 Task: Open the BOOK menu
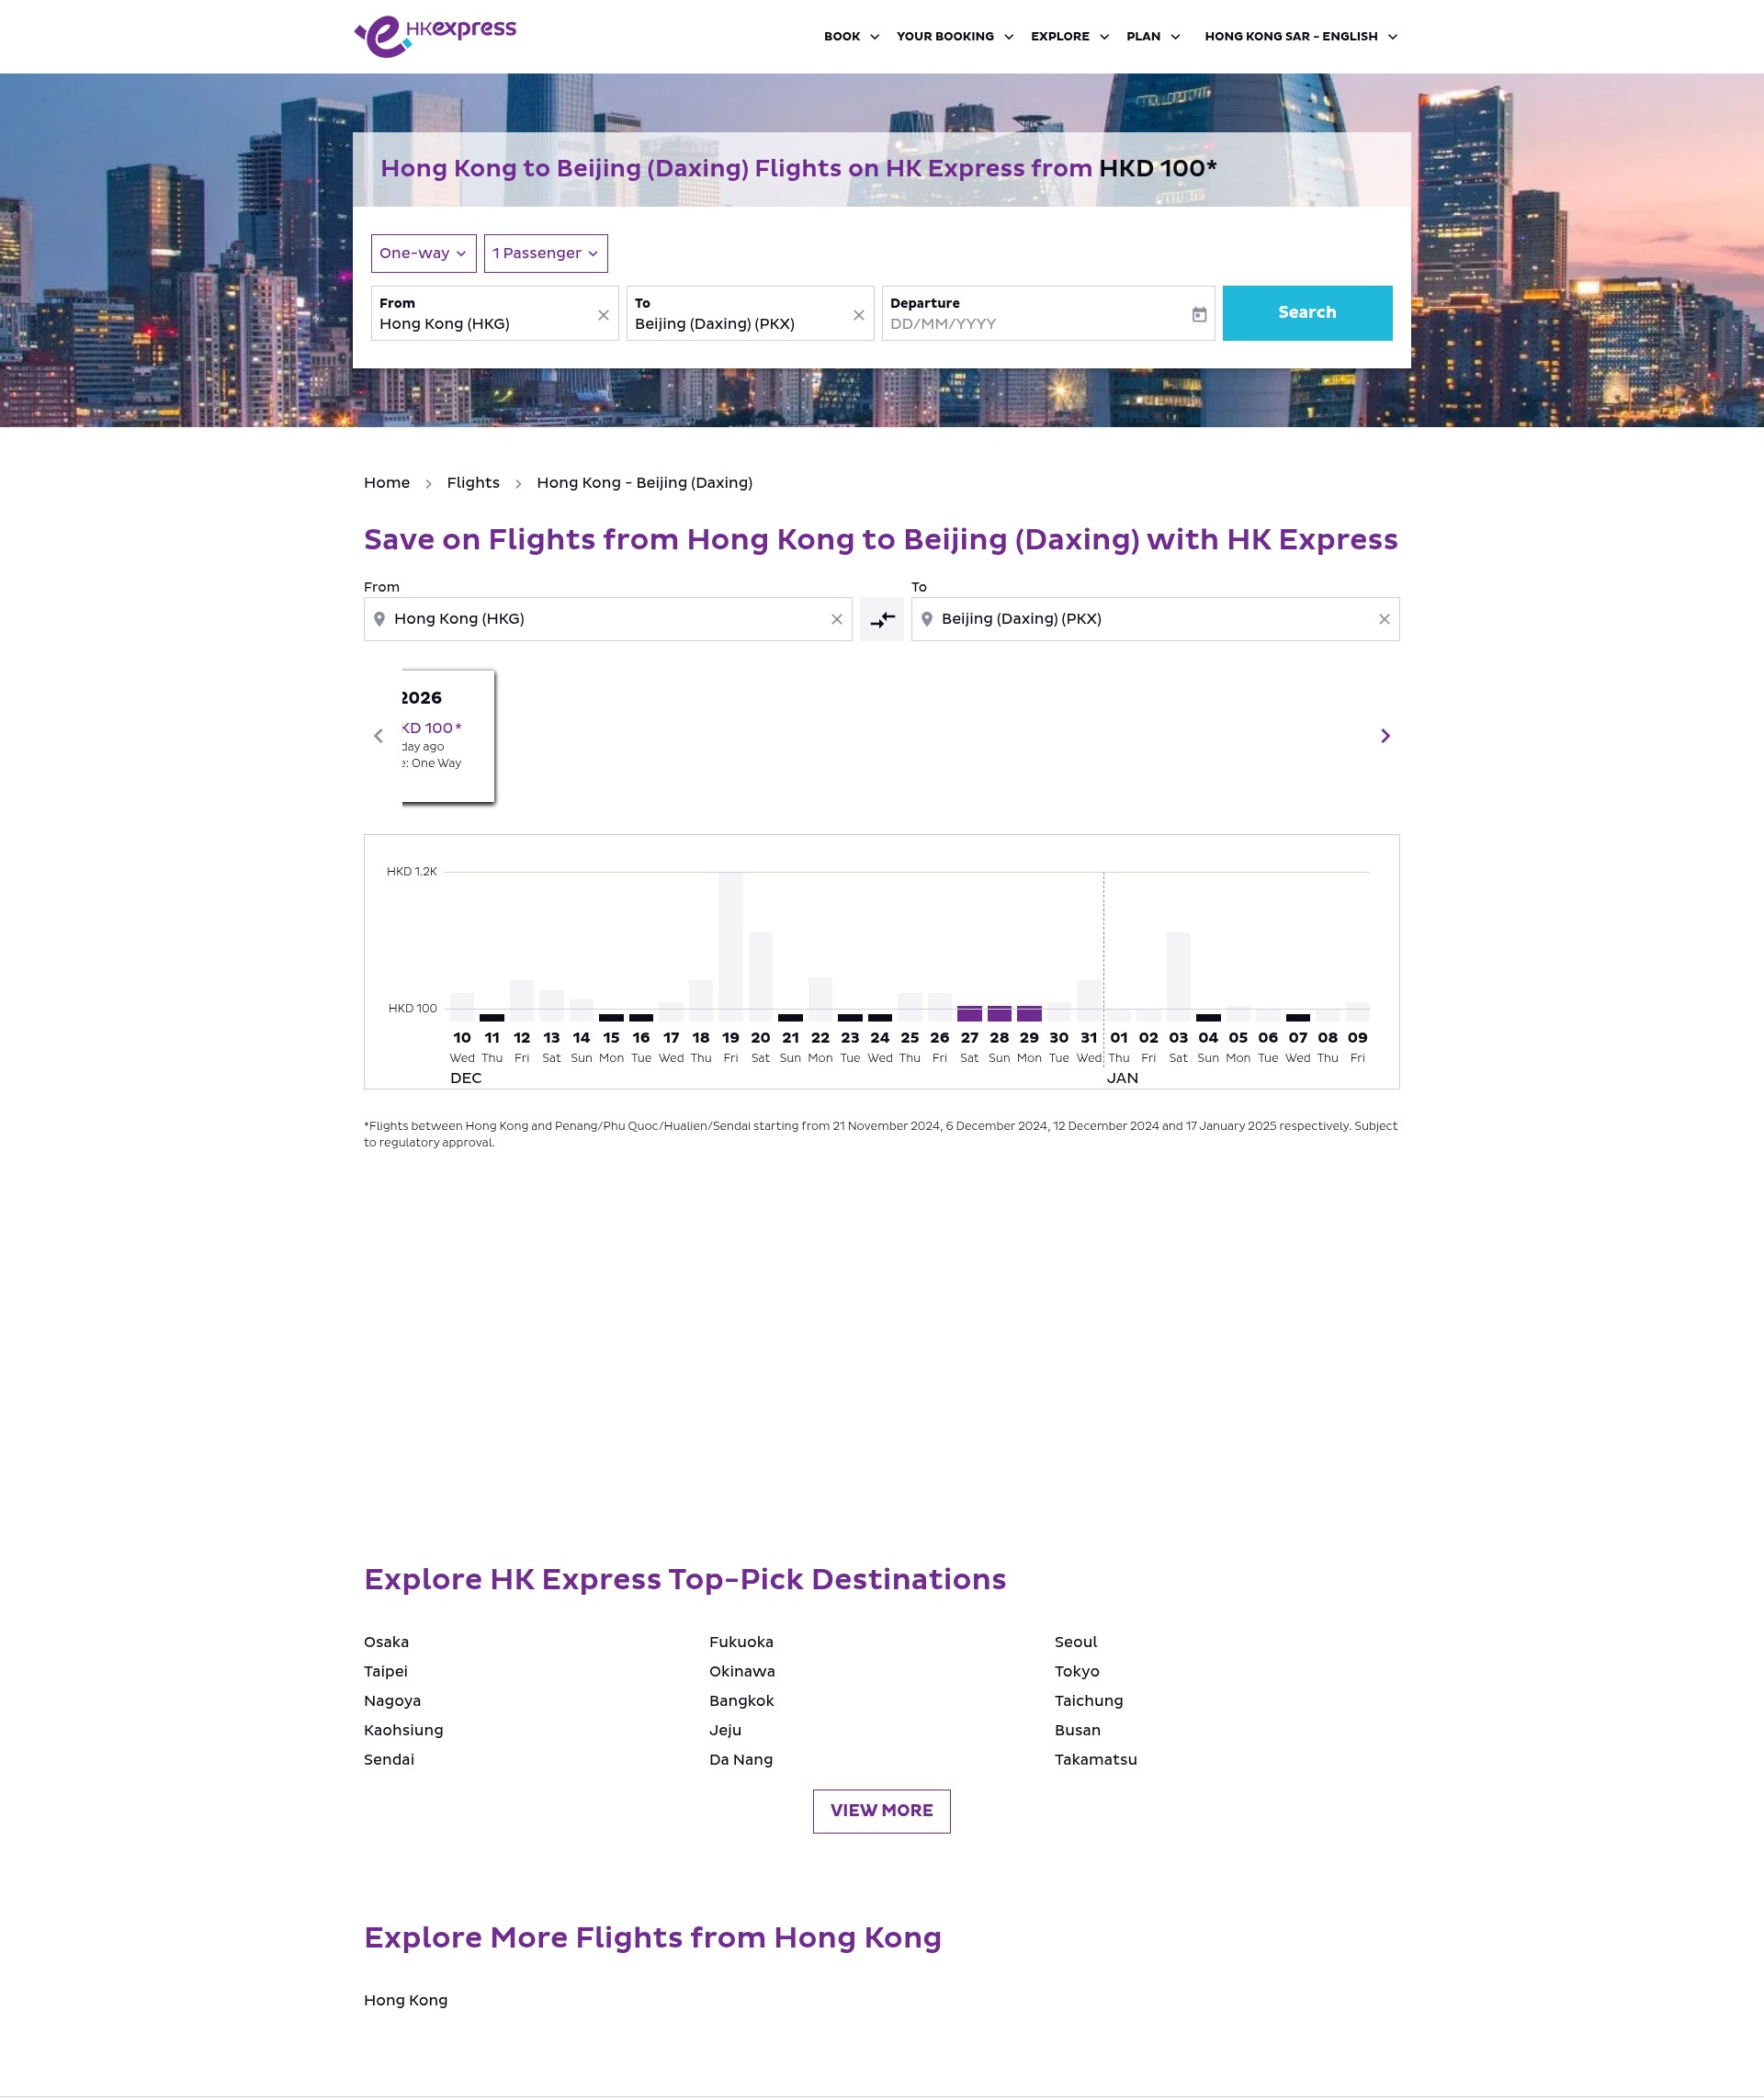click(851, 37)
